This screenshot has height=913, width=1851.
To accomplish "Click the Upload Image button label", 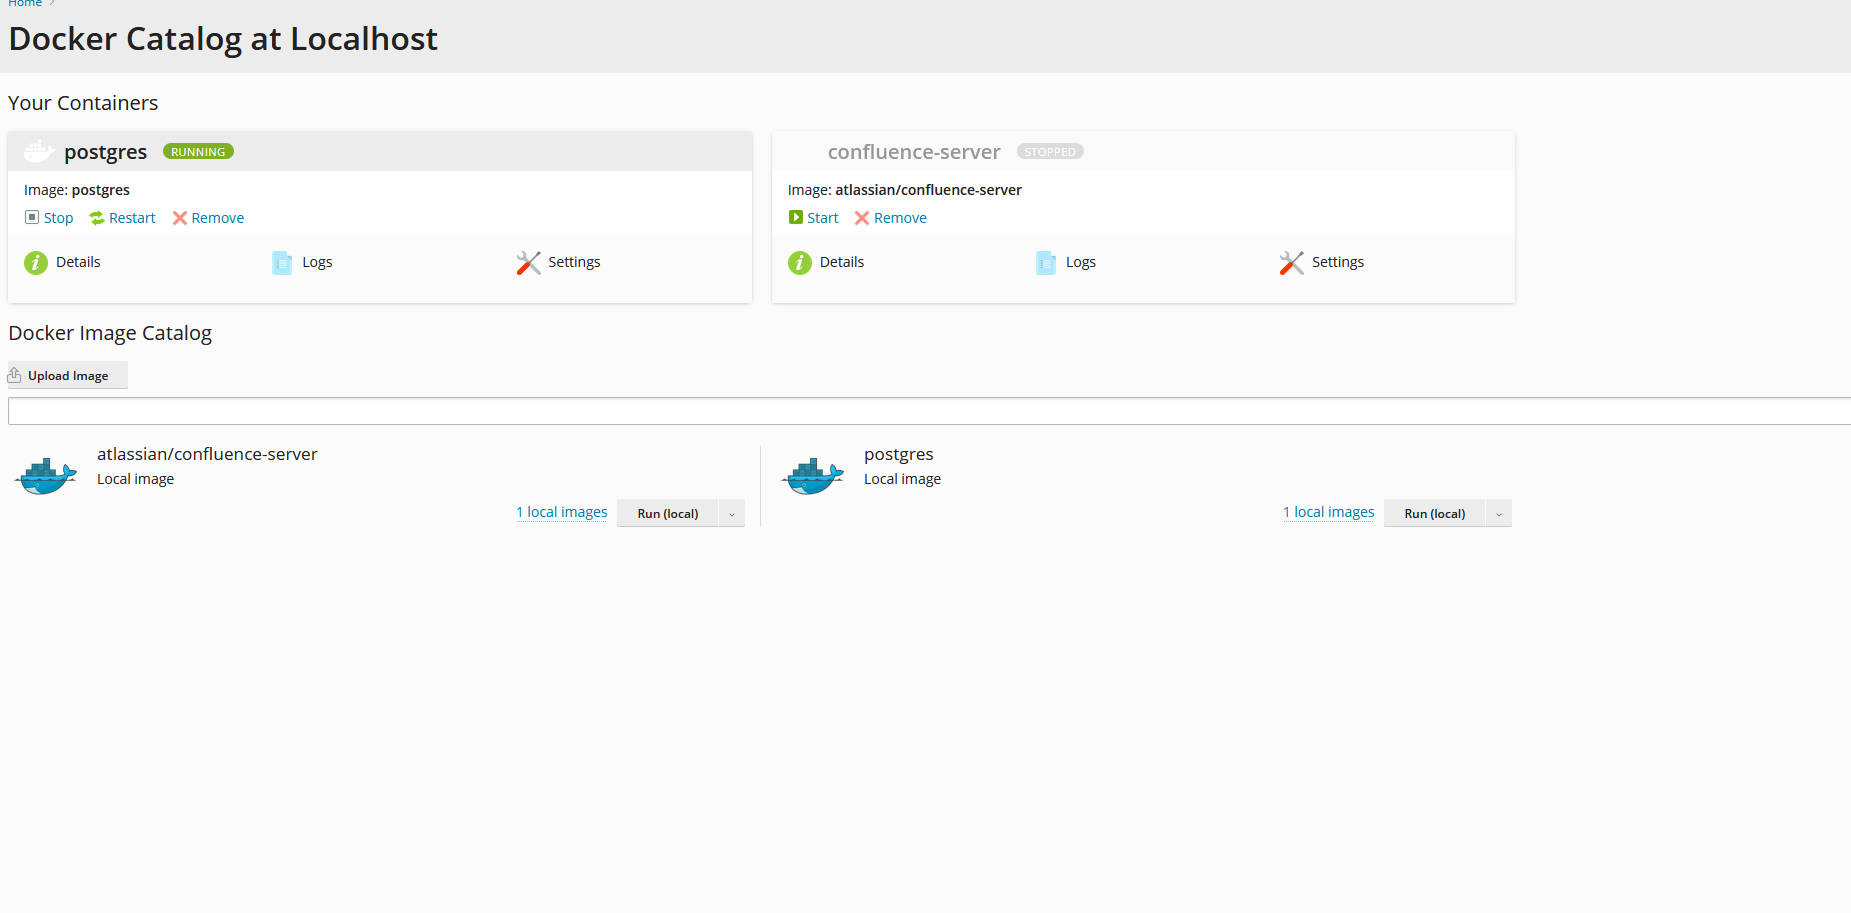I will (x=68, y=376).
